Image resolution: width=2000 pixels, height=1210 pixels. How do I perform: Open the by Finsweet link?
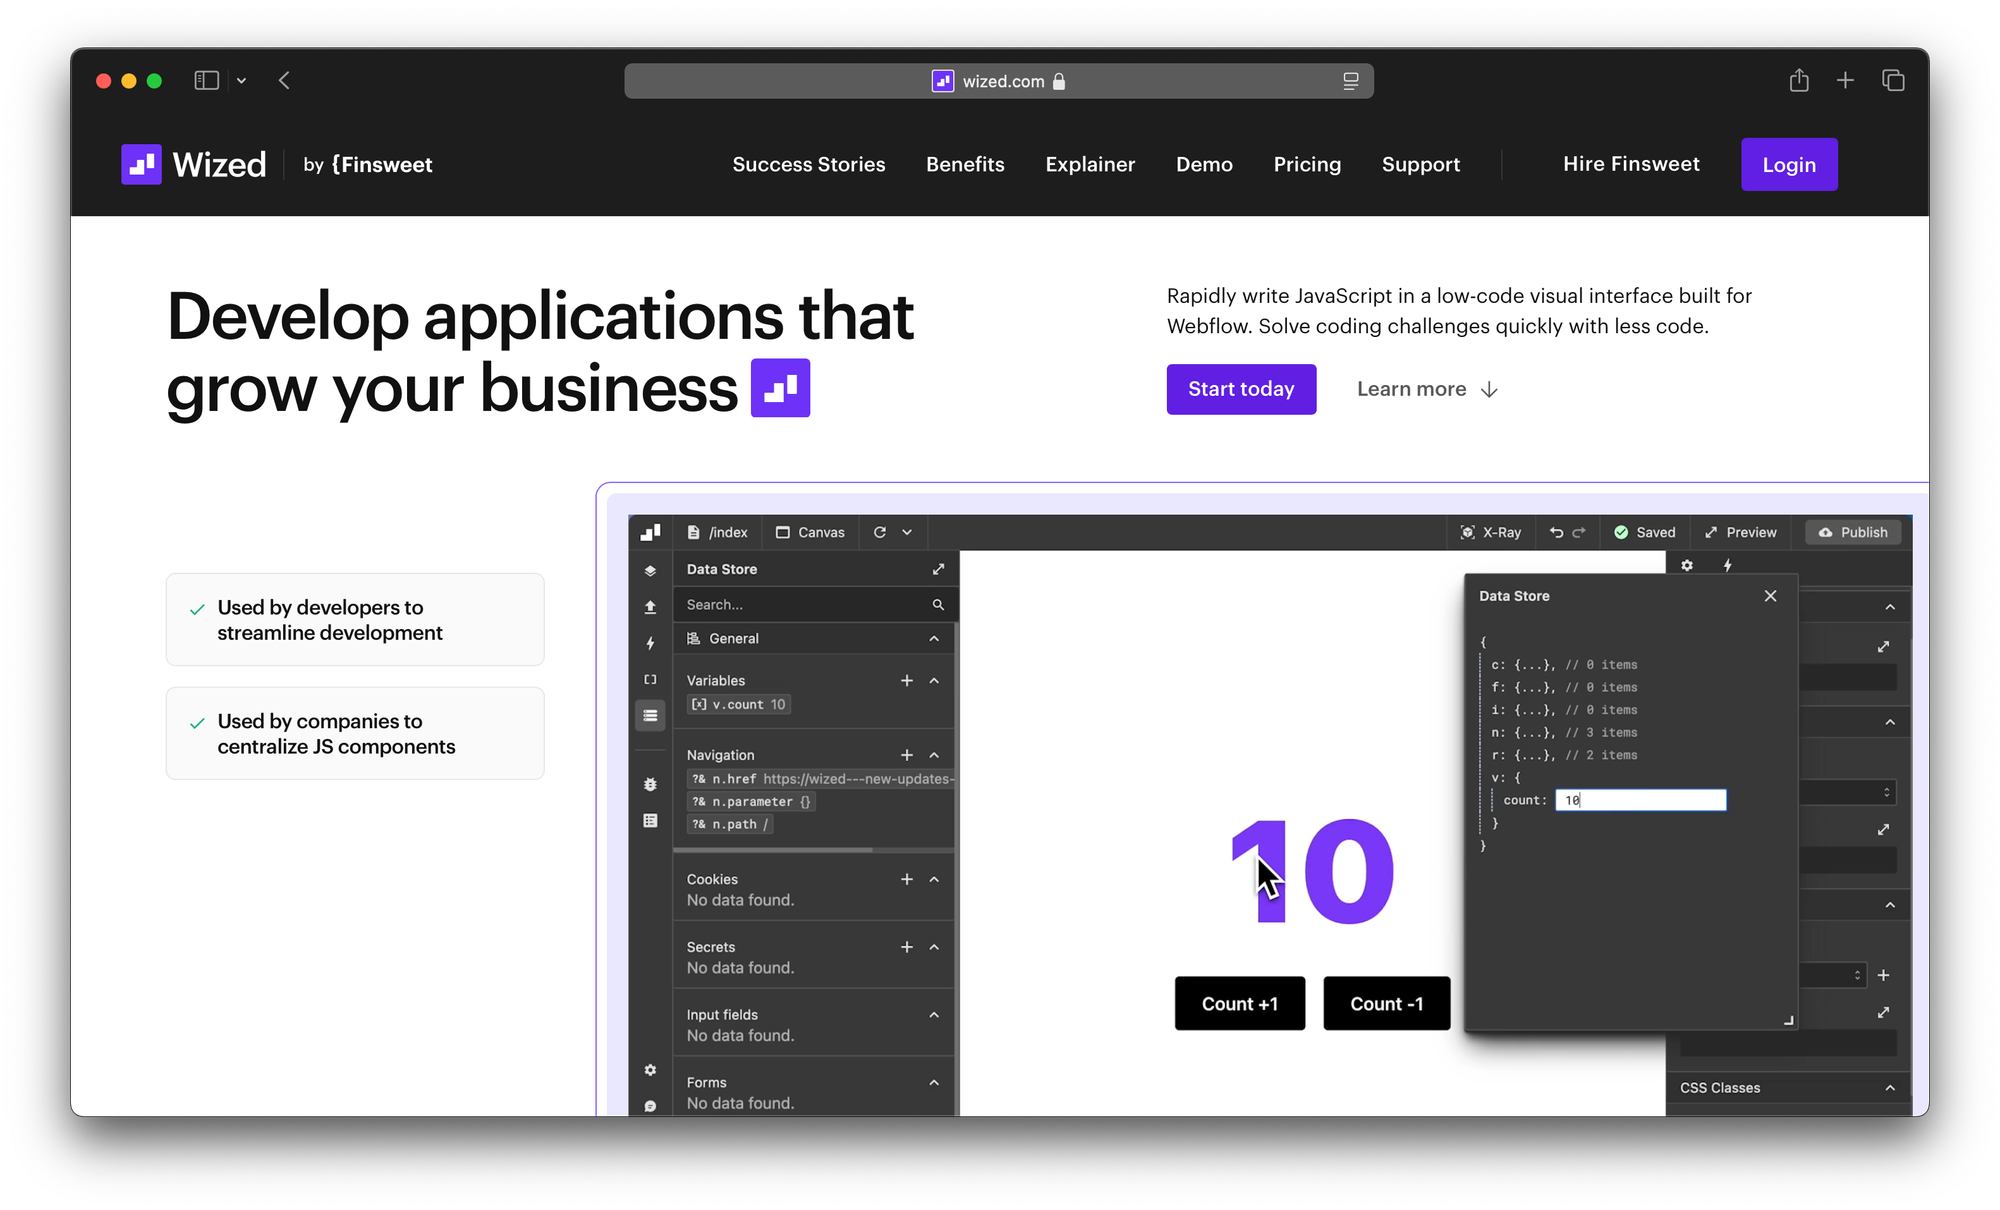368,165
